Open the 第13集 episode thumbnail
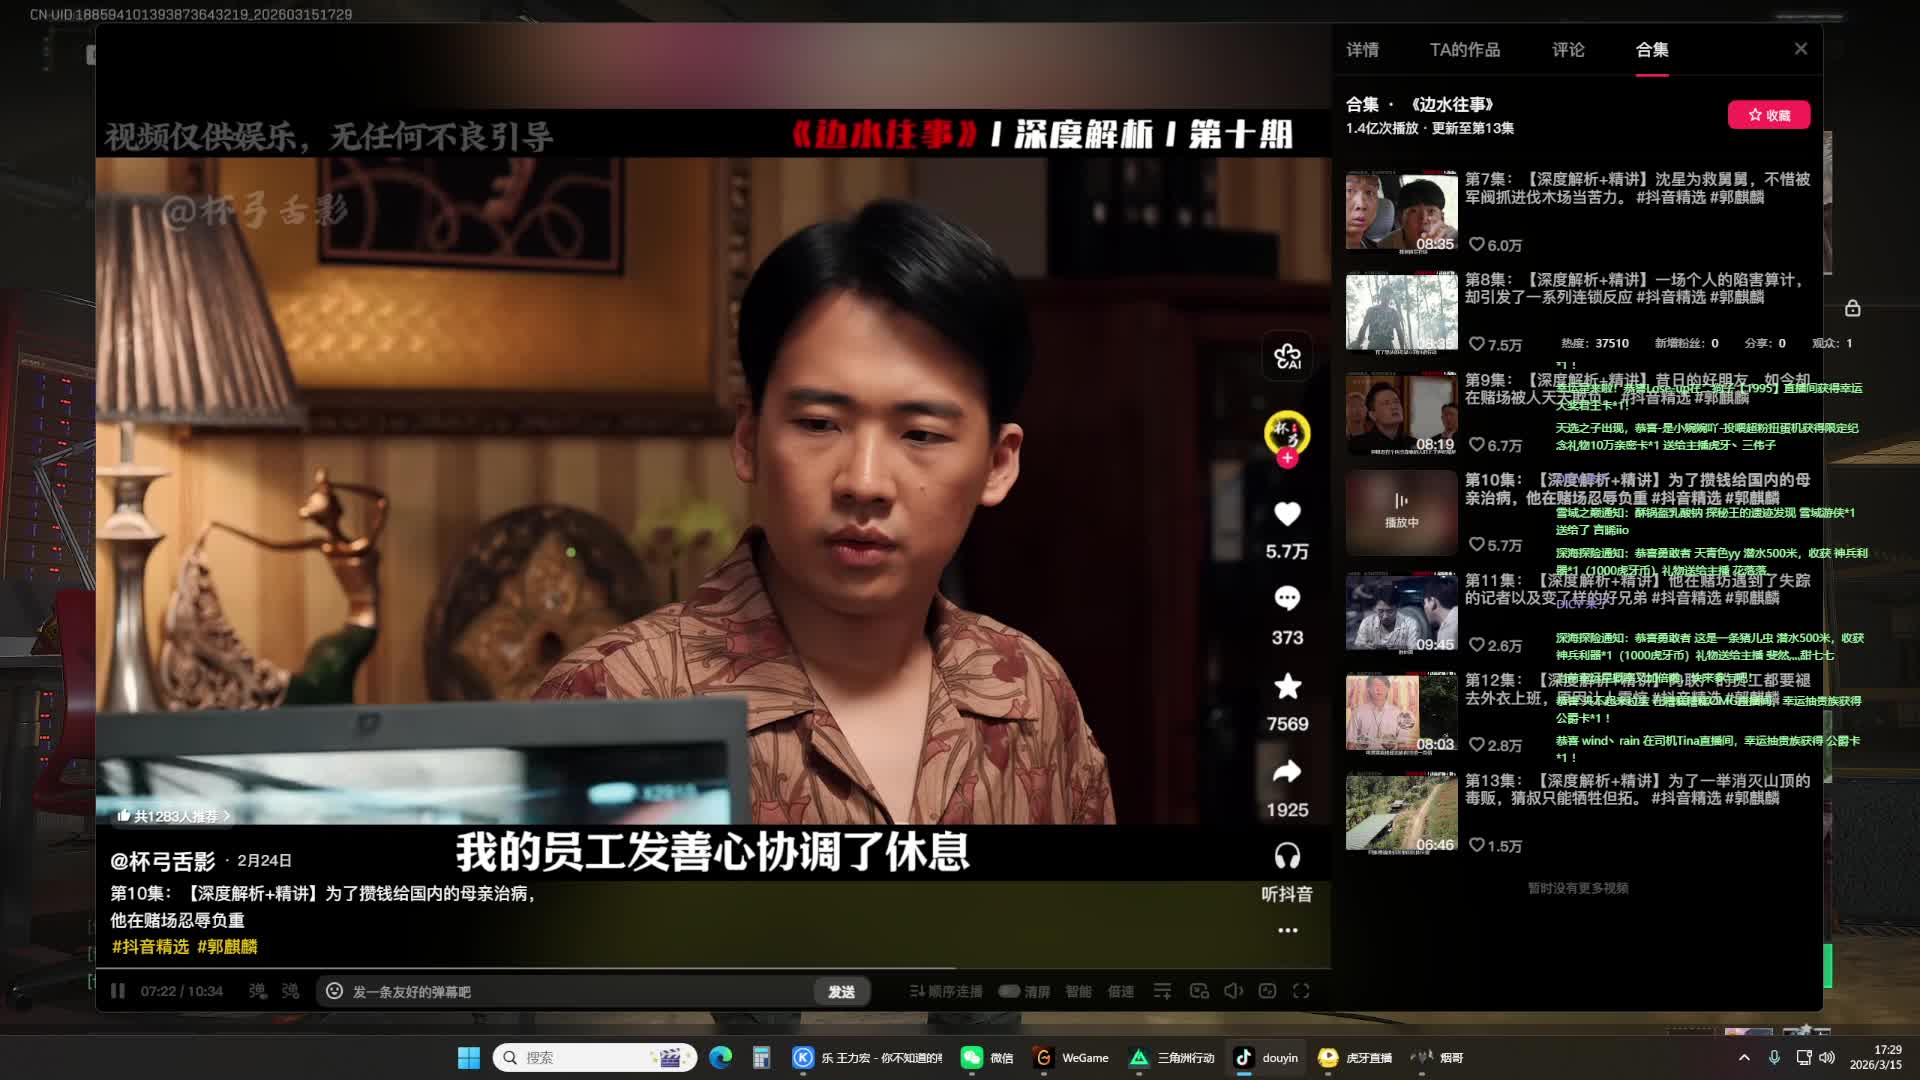 [1401, 812]
